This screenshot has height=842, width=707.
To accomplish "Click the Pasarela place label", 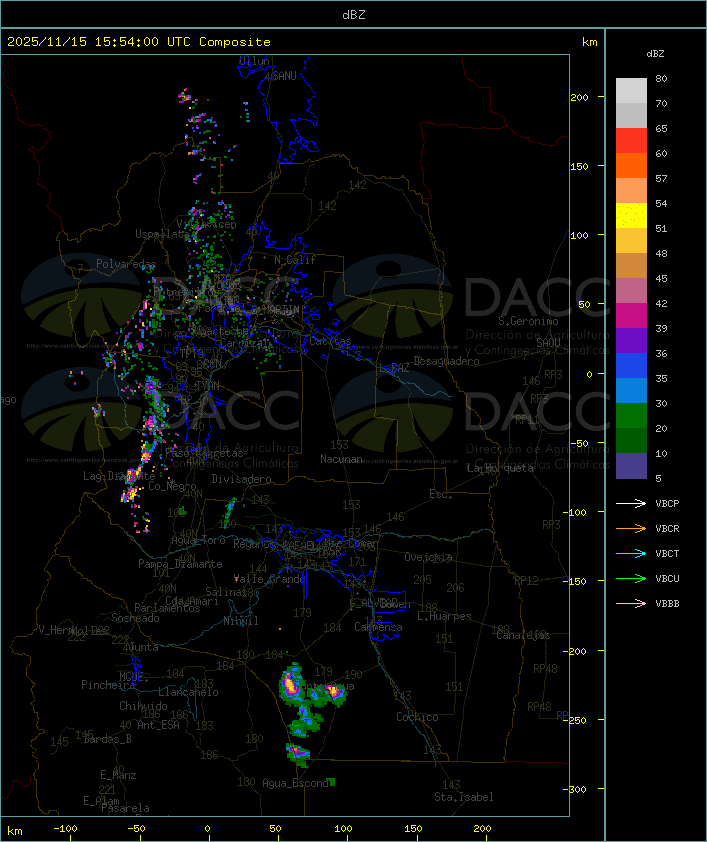I will coord(125,808).
